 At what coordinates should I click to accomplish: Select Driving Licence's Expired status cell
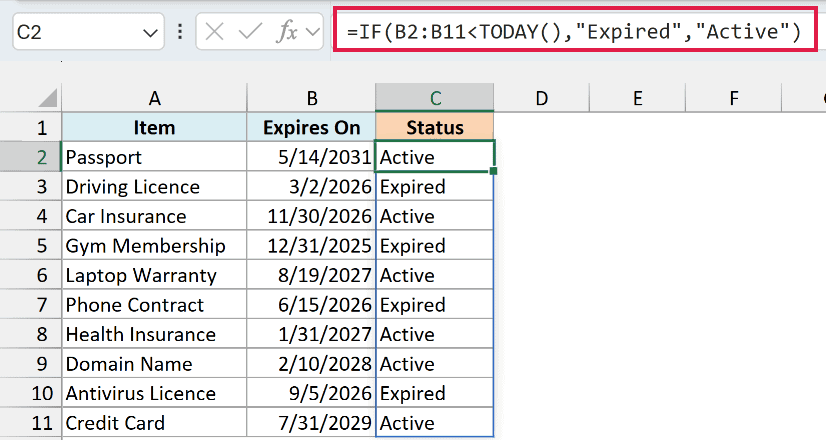435,187
